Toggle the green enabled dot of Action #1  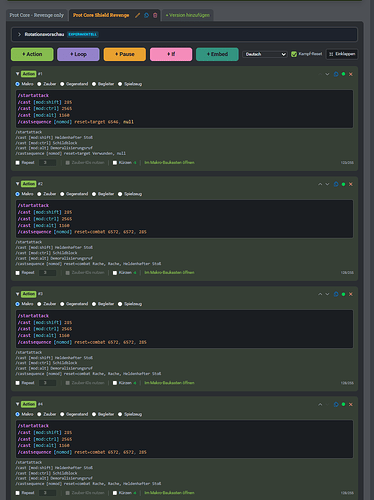click(343, 74)
